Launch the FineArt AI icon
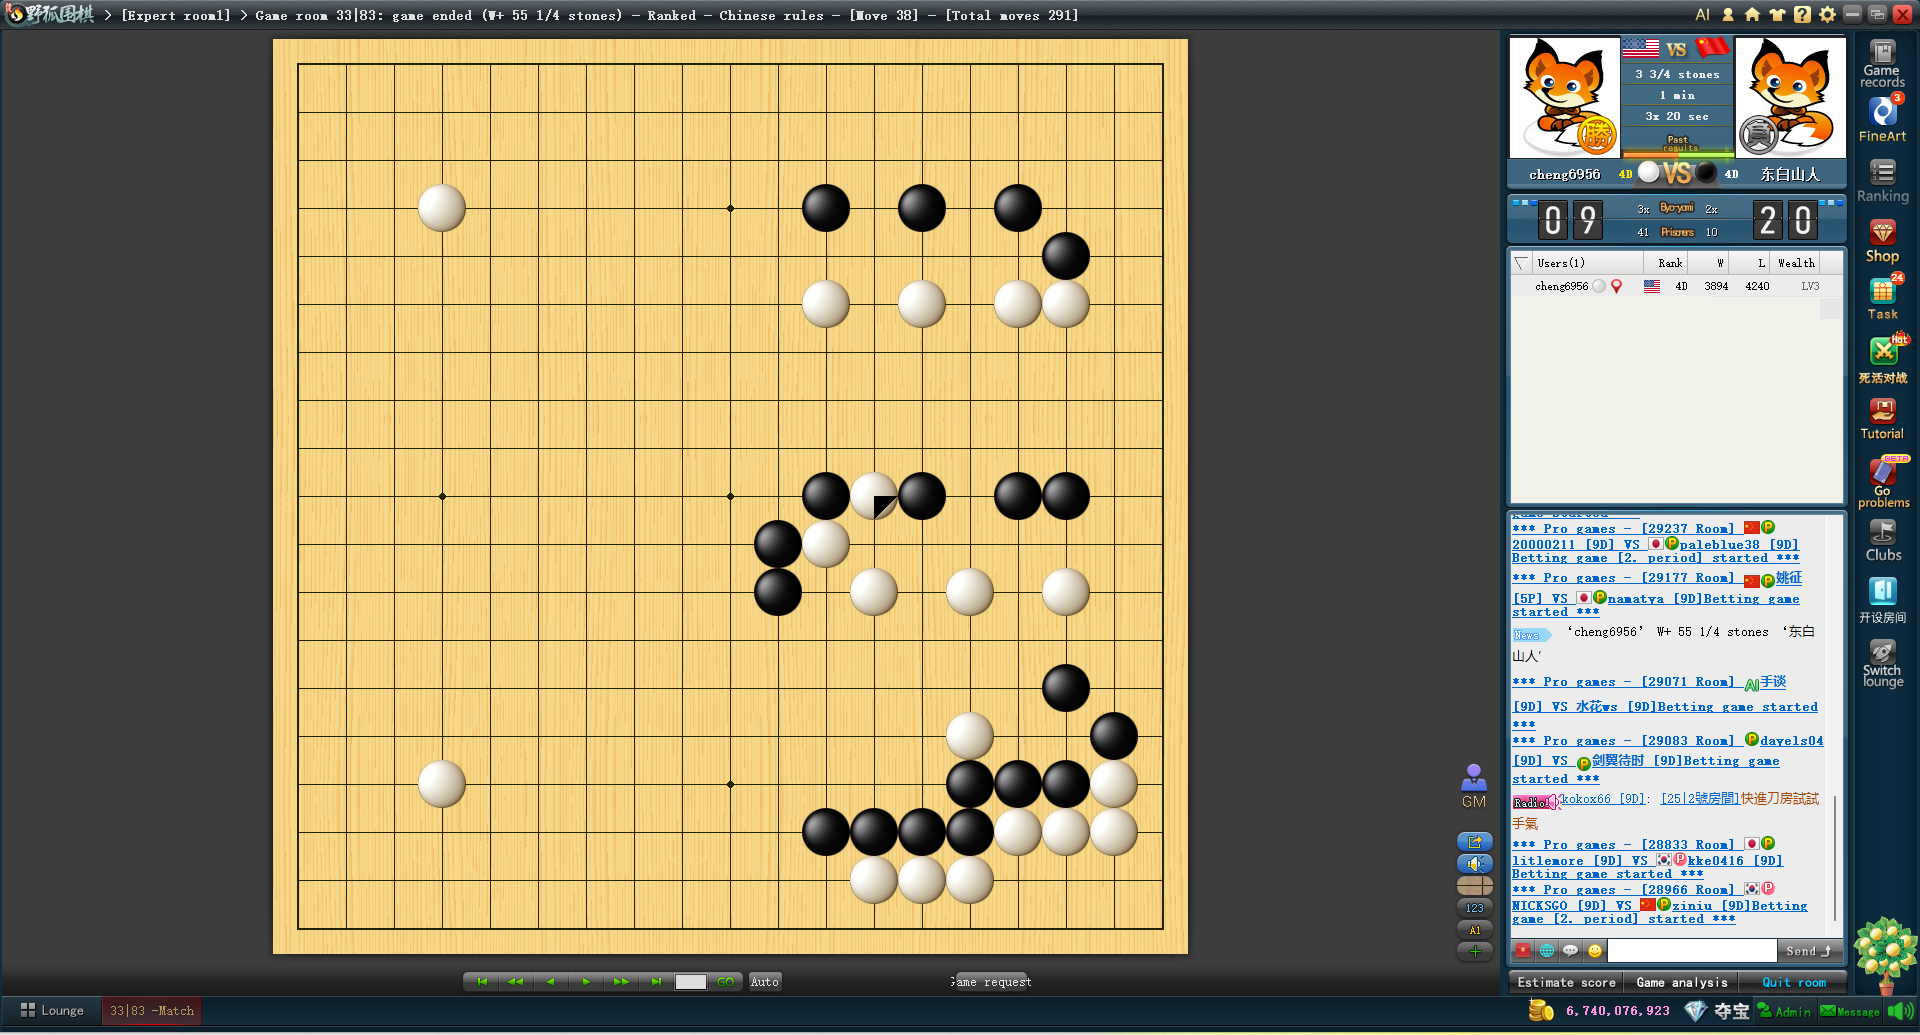1920x1035 pixels. (x=1882, y=120)
